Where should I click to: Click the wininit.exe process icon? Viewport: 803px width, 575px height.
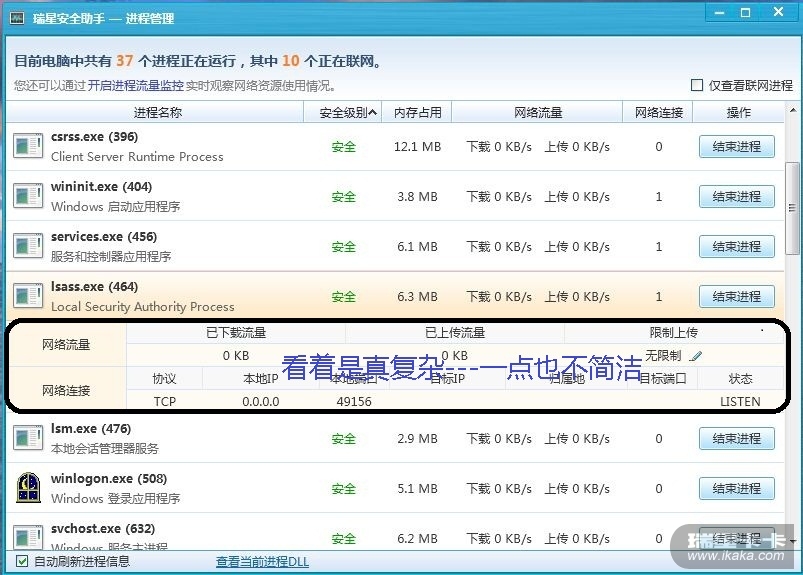[x=28, y=196]
